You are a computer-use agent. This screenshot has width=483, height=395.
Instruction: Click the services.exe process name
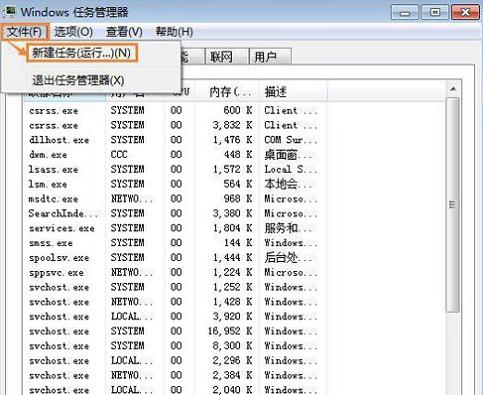(62, 228)
